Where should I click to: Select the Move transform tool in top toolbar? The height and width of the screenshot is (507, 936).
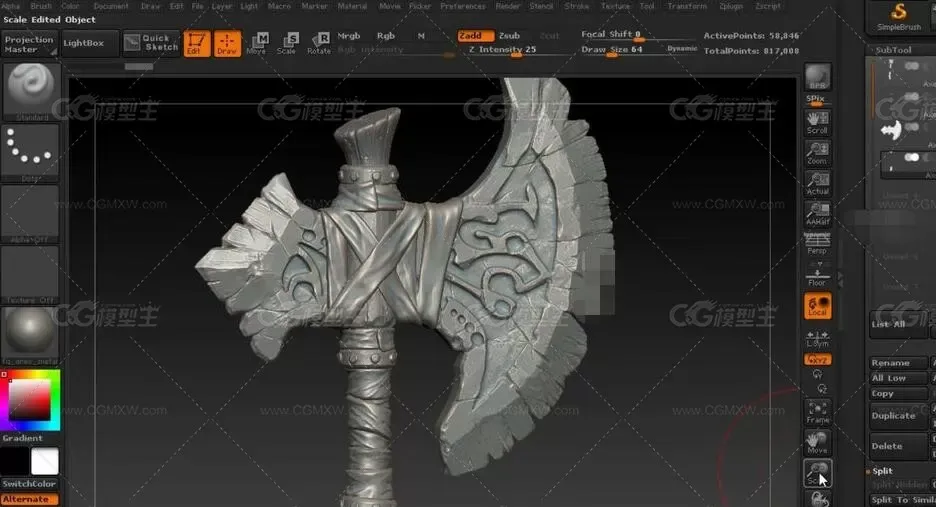click(258, 44)
